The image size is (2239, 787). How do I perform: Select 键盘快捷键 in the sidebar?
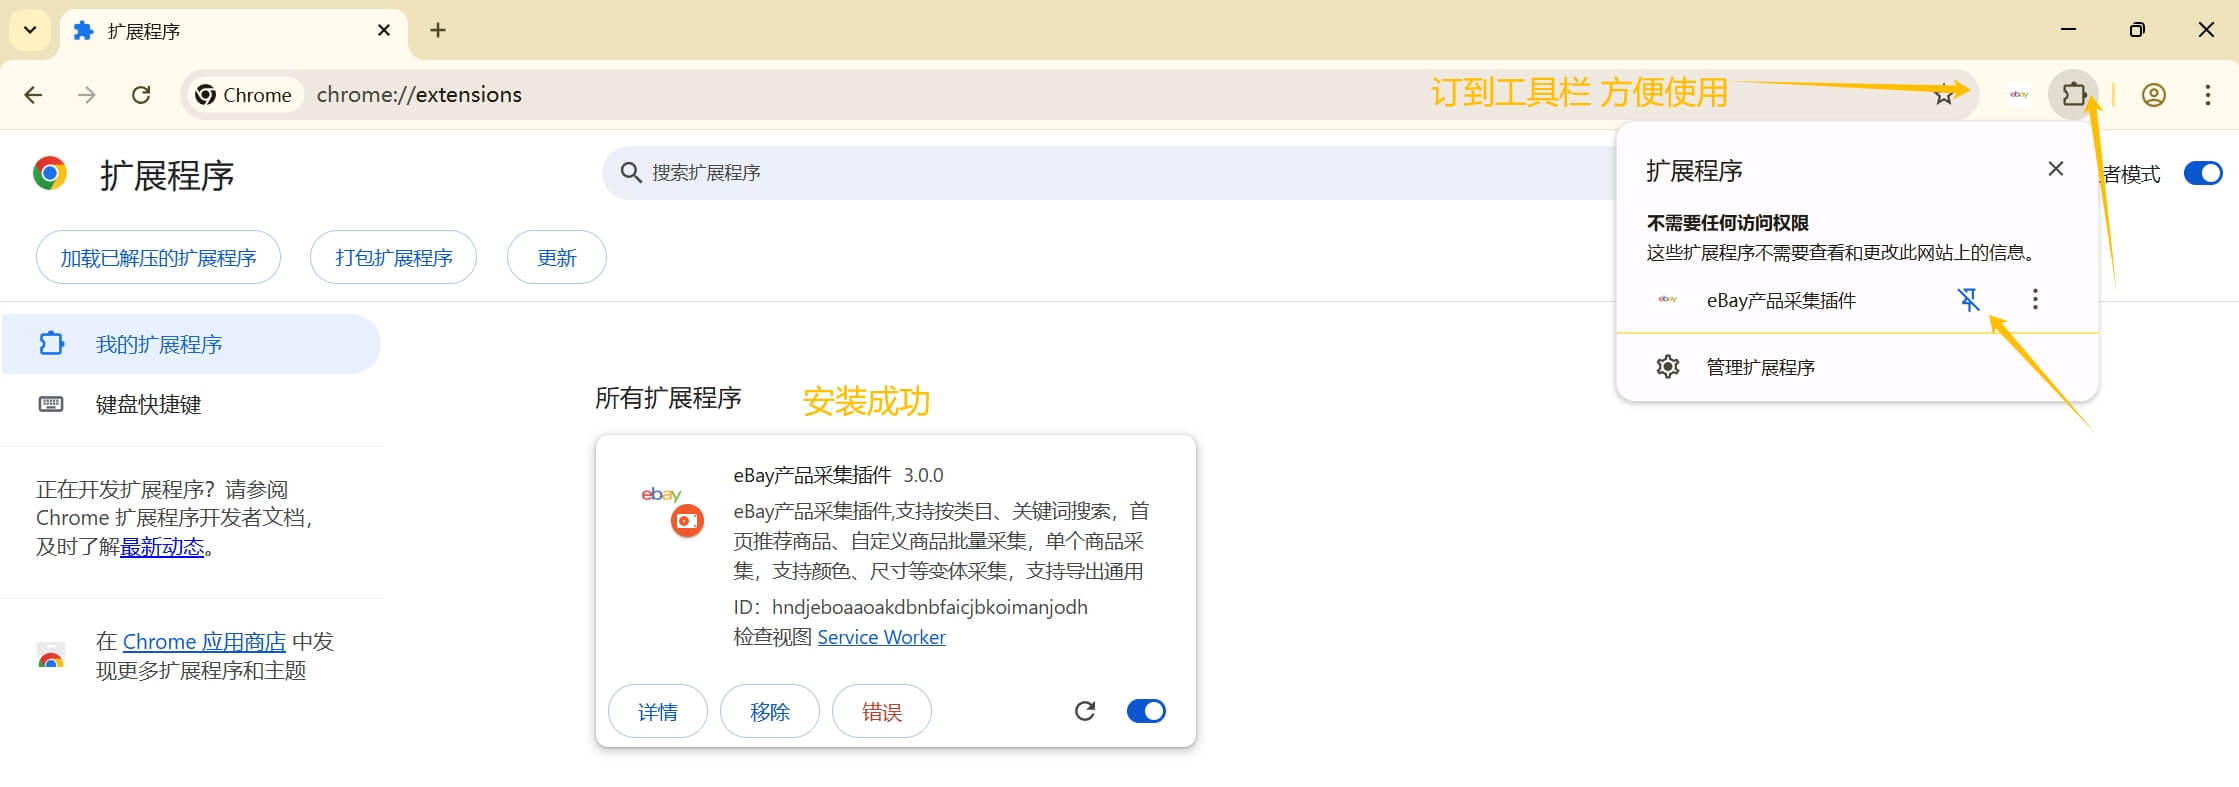coord(190,404)
